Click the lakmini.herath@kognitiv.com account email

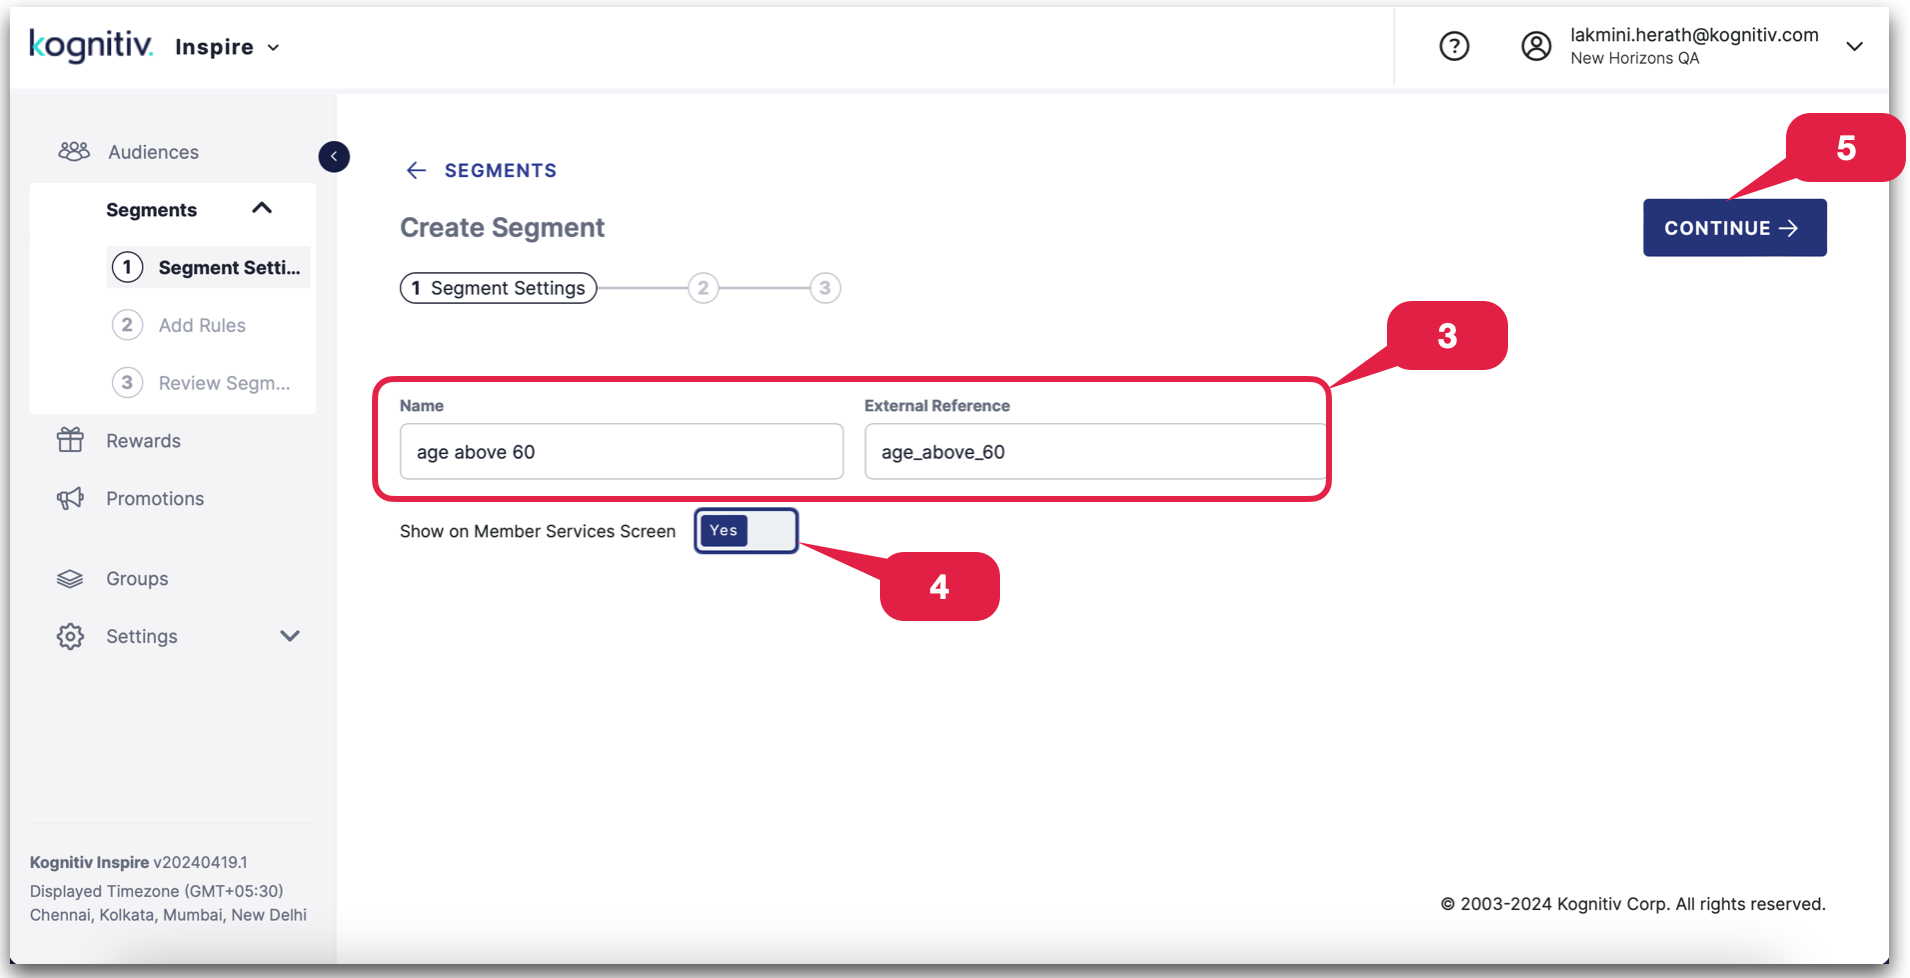[1694, 35]
